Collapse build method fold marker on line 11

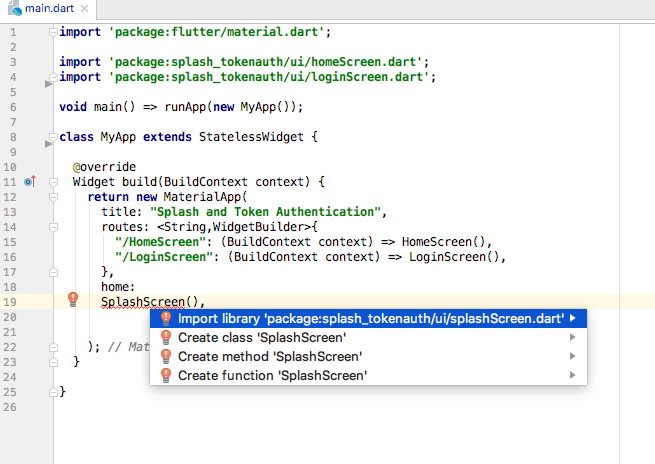53,182
